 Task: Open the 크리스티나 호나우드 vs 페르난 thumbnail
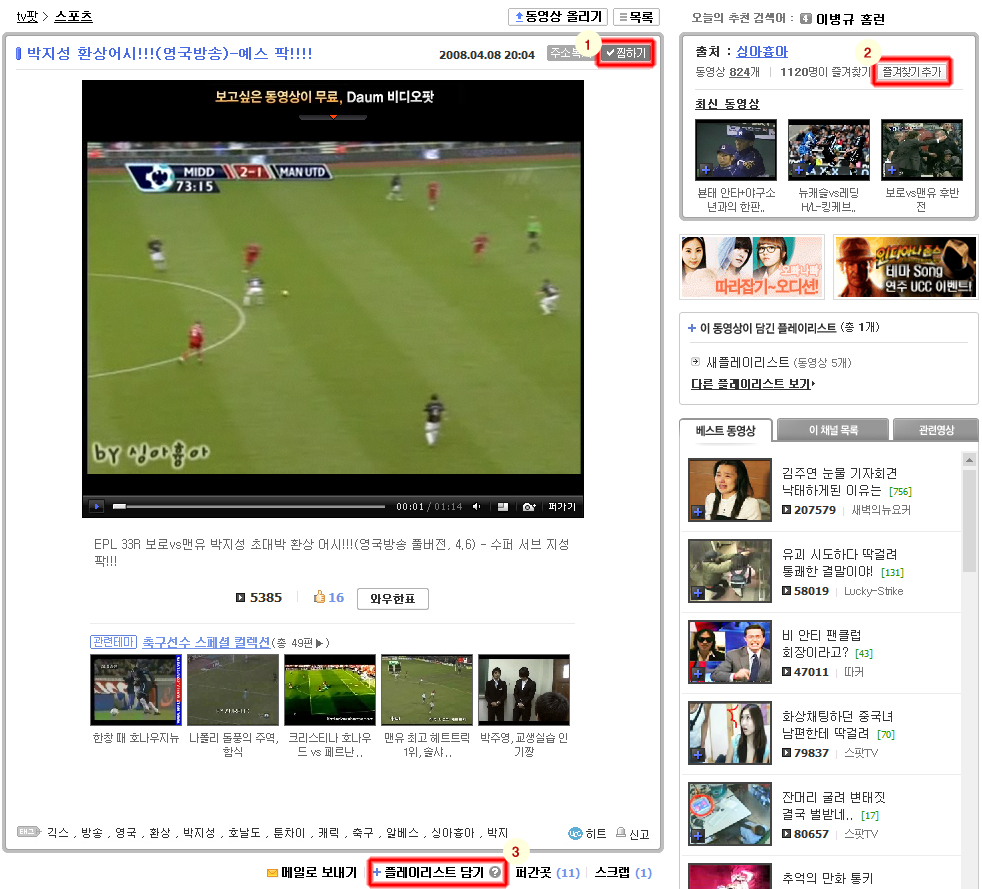[330, 690]
